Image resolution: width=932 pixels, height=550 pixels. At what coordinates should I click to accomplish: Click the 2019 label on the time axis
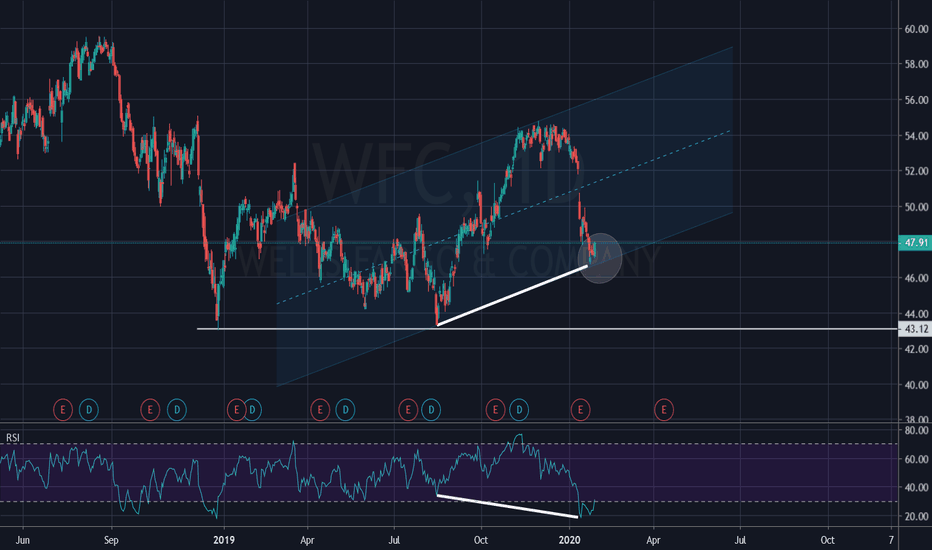pyautogui.click(x=223, y=540)
